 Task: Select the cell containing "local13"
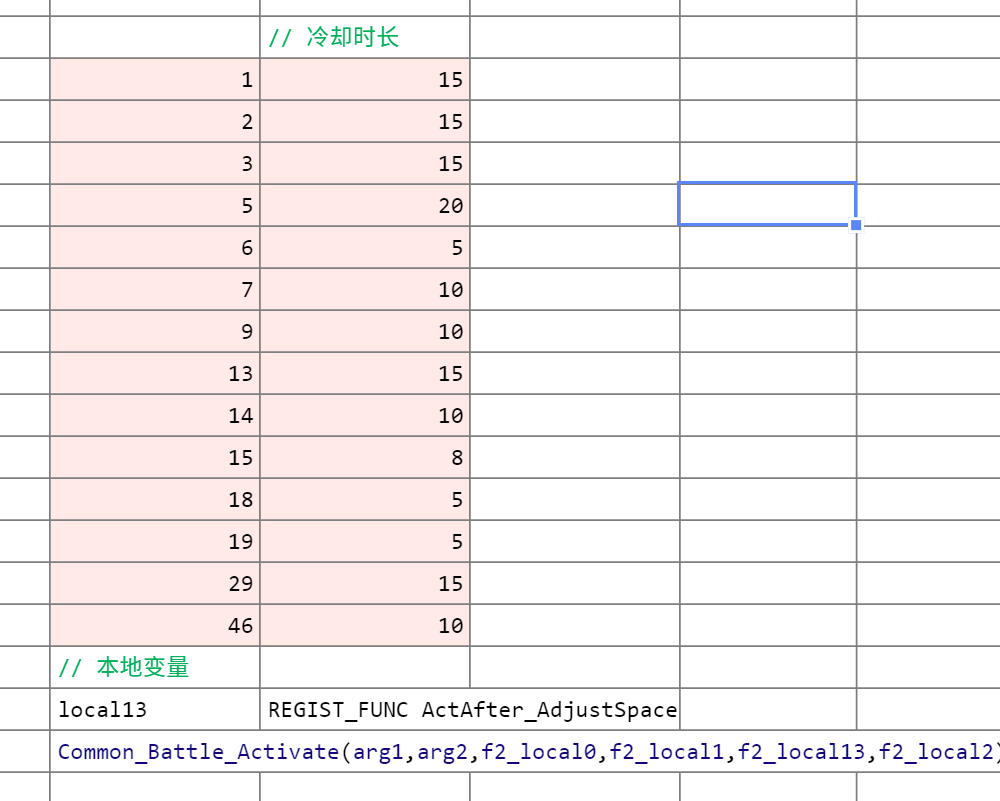(x=155, y=709)
